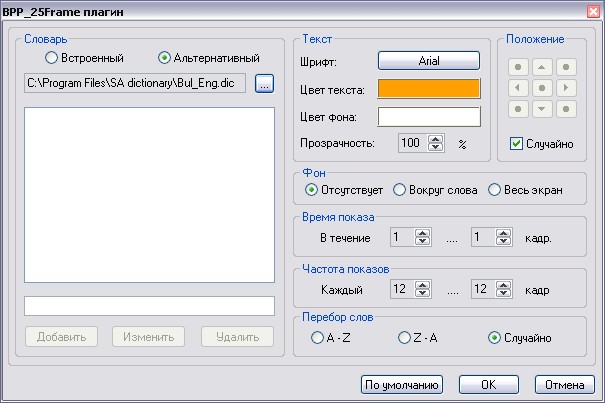Set position to bottom center arrow

542,109
